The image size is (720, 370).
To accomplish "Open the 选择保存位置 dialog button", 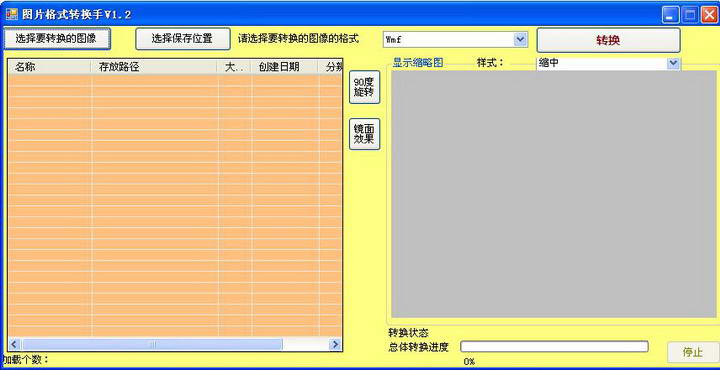I will [182, 39].
